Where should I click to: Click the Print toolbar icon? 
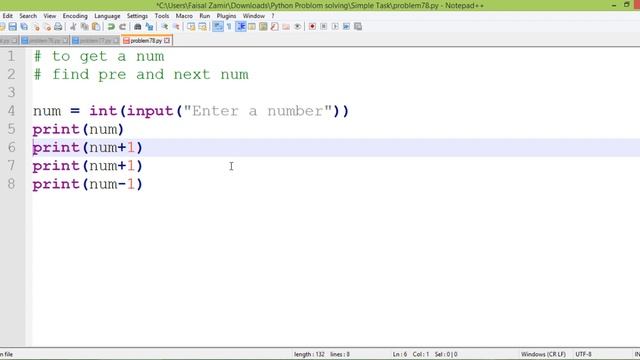pyautogui.click(x=58, y=27)
